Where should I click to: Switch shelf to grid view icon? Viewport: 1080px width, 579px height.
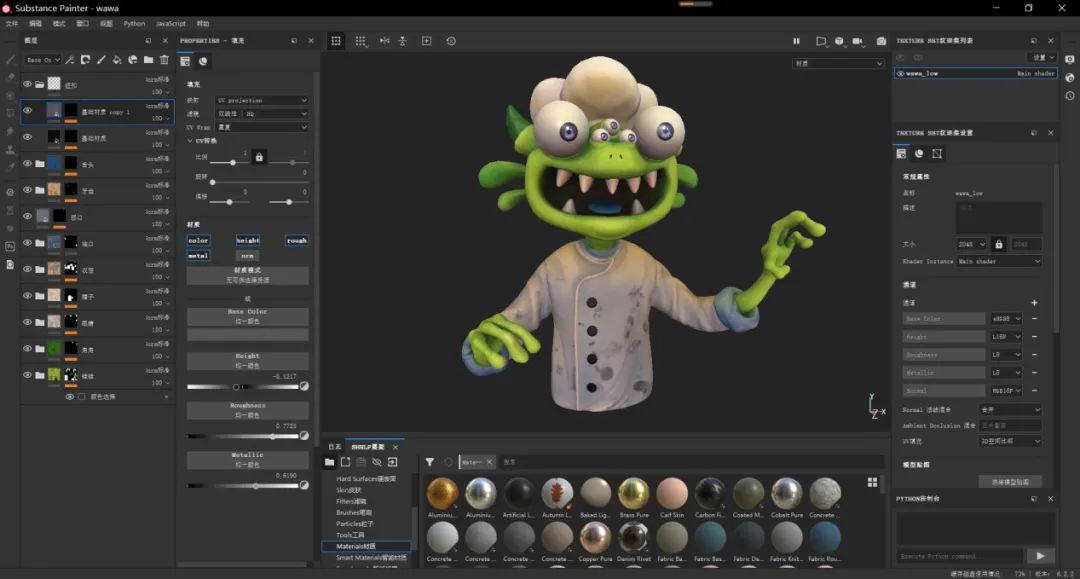(x=872, y=482)
